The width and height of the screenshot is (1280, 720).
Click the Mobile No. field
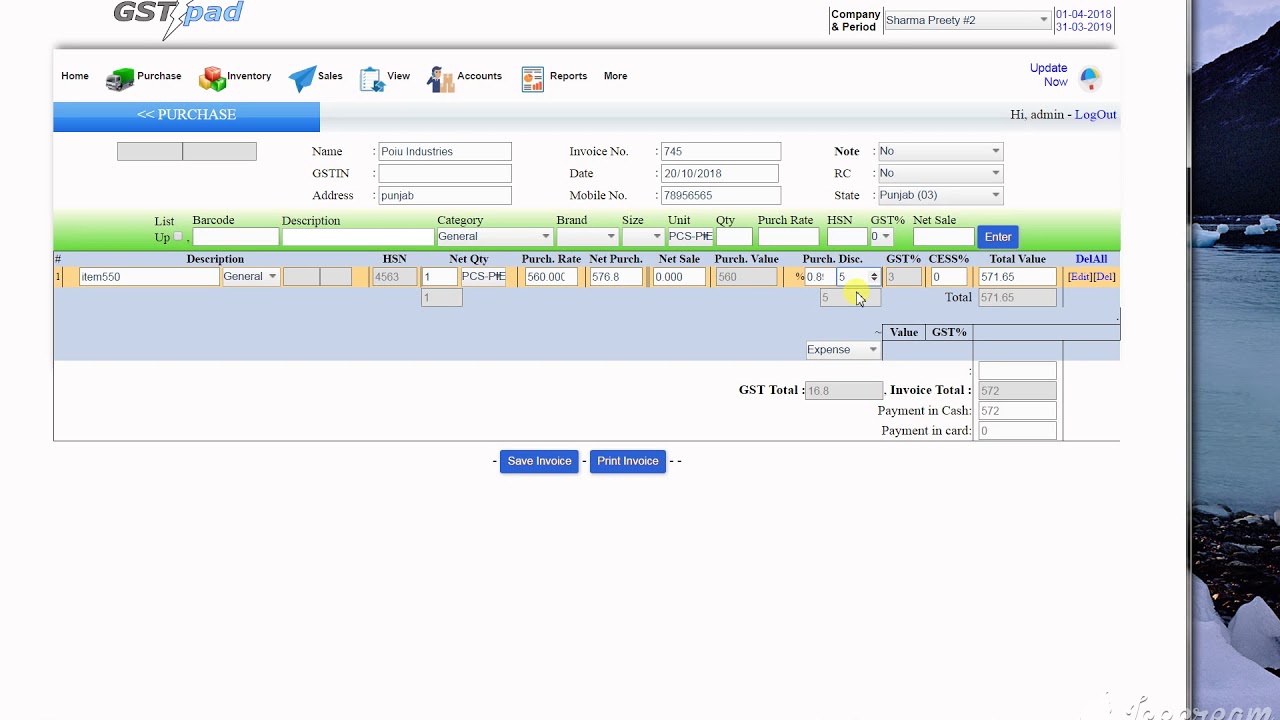(x=720, y=195)
